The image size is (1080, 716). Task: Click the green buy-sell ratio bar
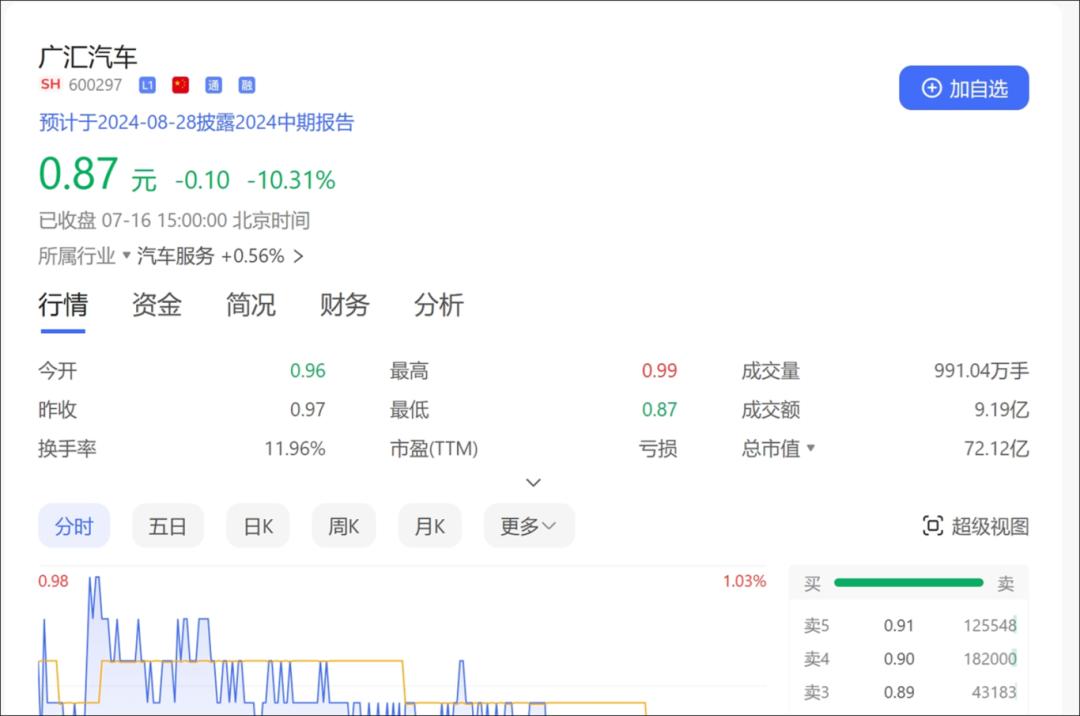point(908,583)
